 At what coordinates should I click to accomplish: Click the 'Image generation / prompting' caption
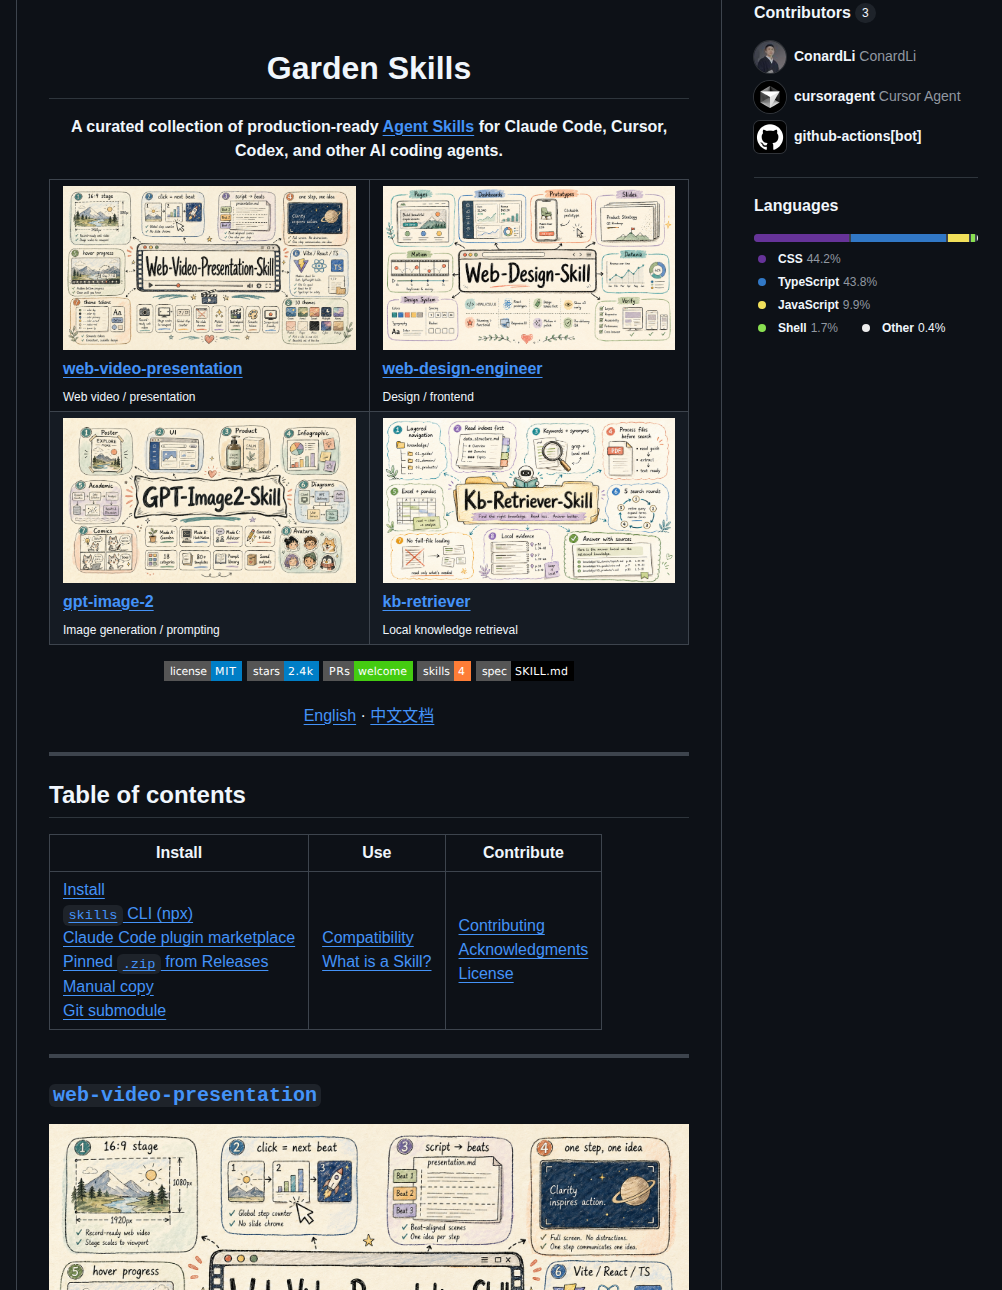click(x=141, y=630)
